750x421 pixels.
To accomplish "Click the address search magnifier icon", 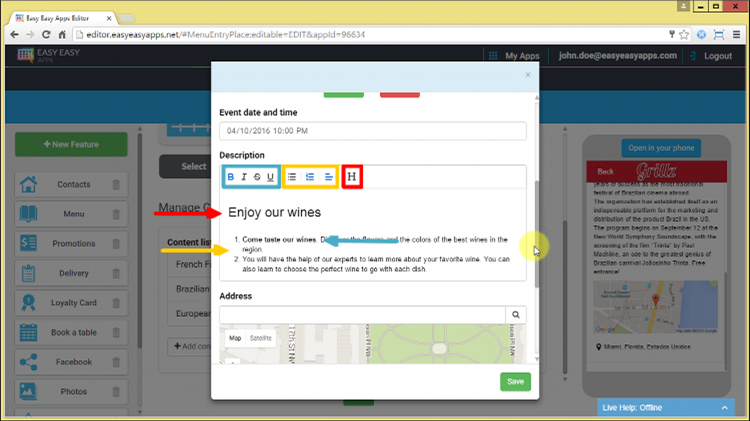I will click(516, 314).
